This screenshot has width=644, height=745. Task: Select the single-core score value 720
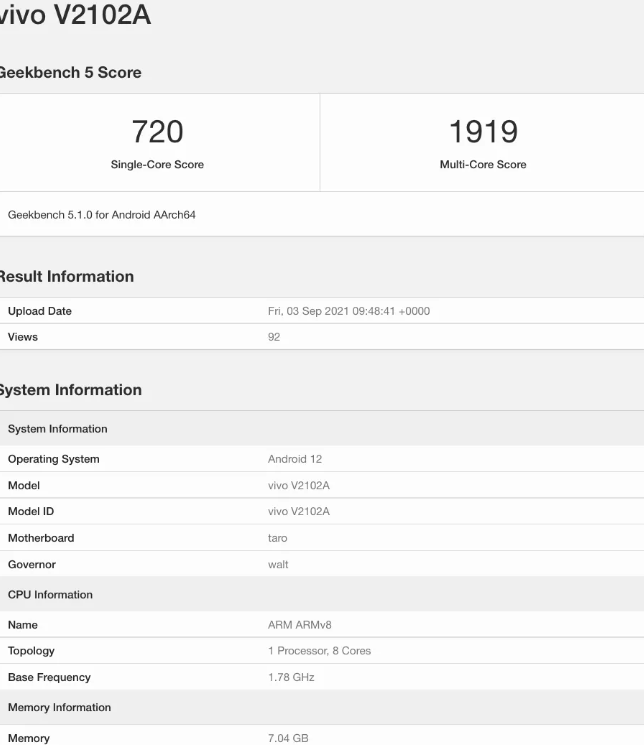[x=157, y=131]
